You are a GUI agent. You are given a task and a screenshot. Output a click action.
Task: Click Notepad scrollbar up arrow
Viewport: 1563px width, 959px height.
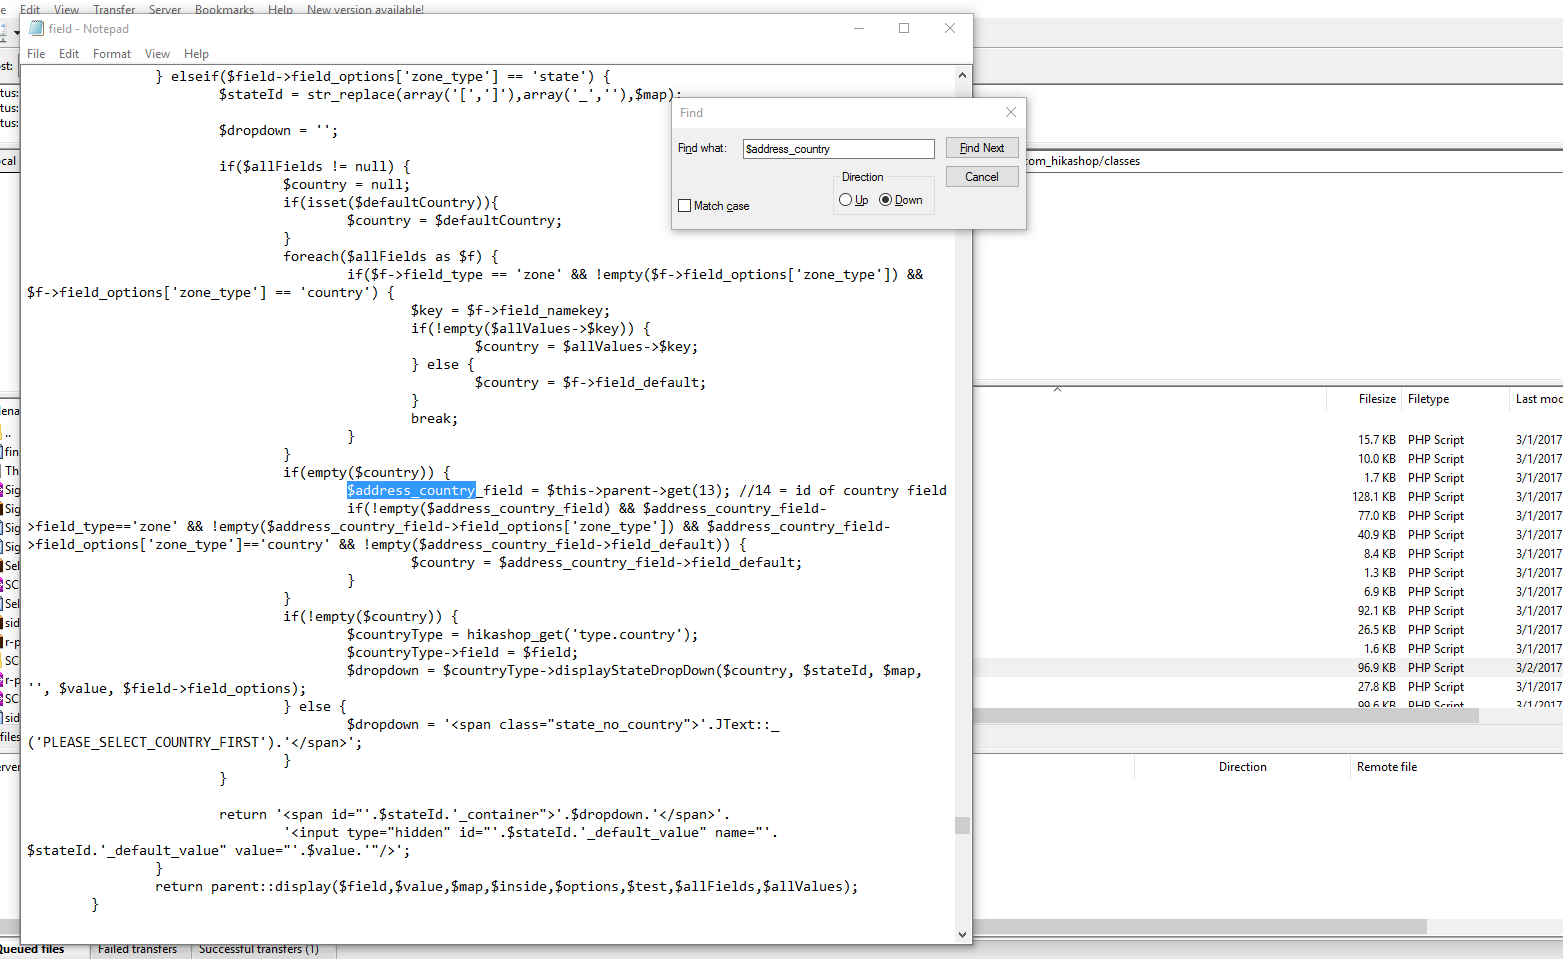coord(962,75)
